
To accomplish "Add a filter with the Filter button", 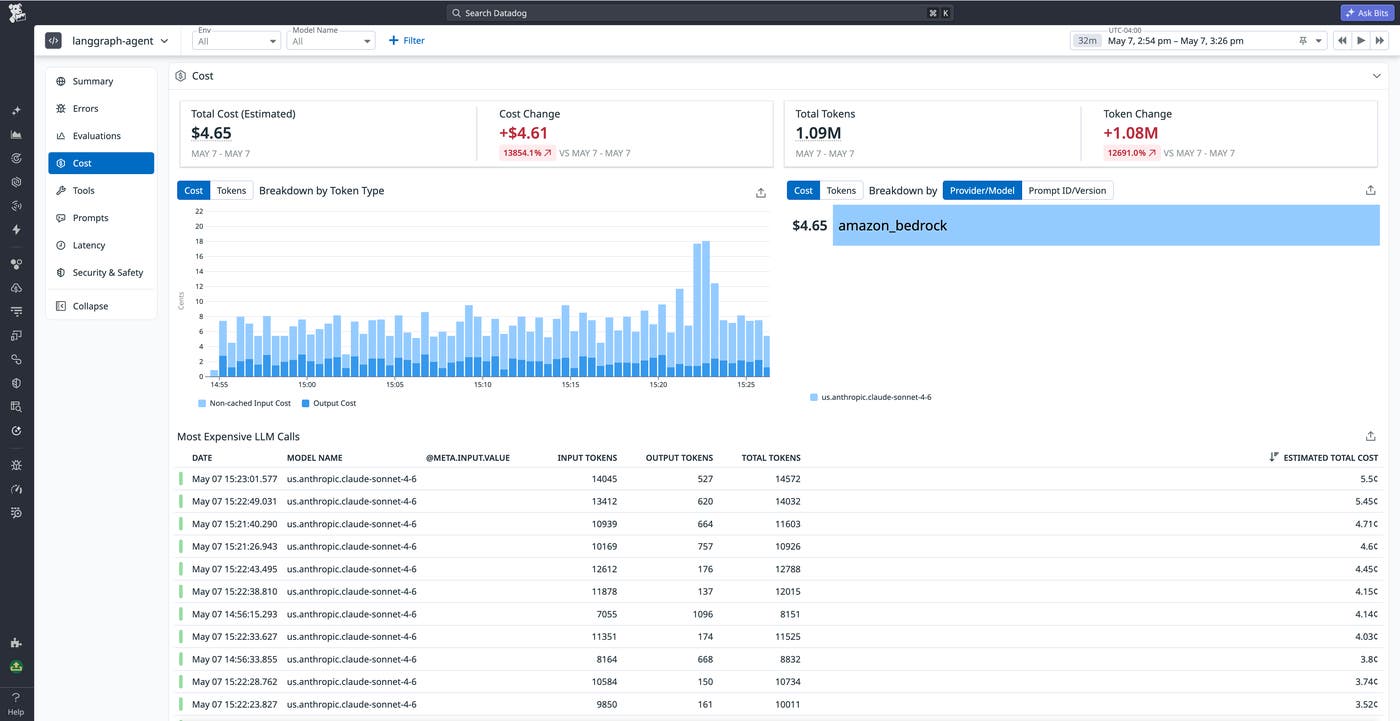I will click(x=406, y=41).
